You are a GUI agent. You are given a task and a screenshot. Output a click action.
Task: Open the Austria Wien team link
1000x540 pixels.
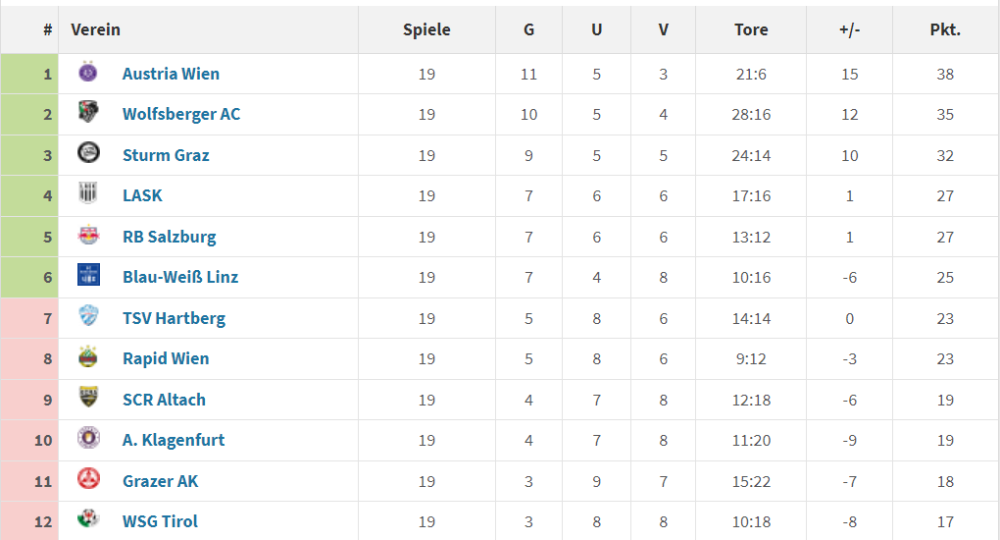(171, 74)
